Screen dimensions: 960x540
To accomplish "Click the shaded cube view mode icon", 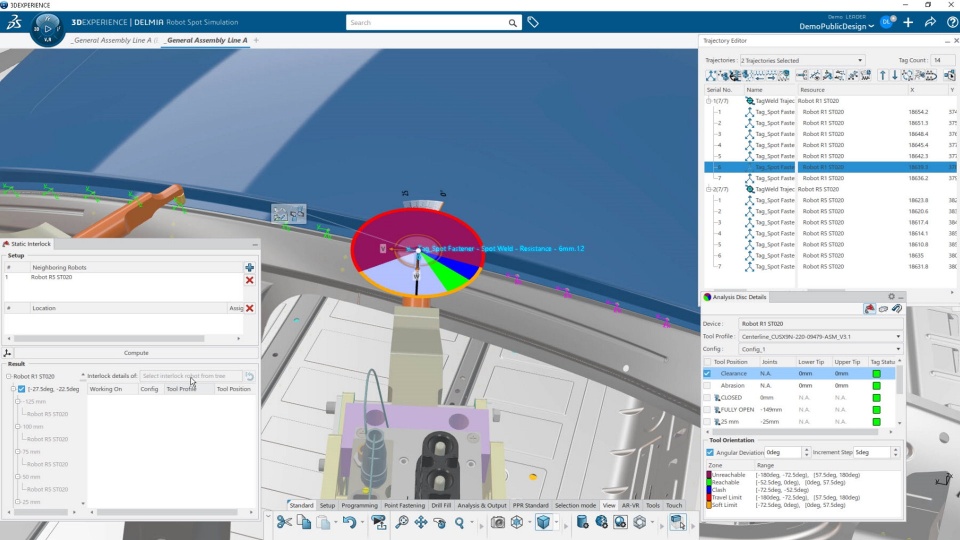I will pos(543,522).
